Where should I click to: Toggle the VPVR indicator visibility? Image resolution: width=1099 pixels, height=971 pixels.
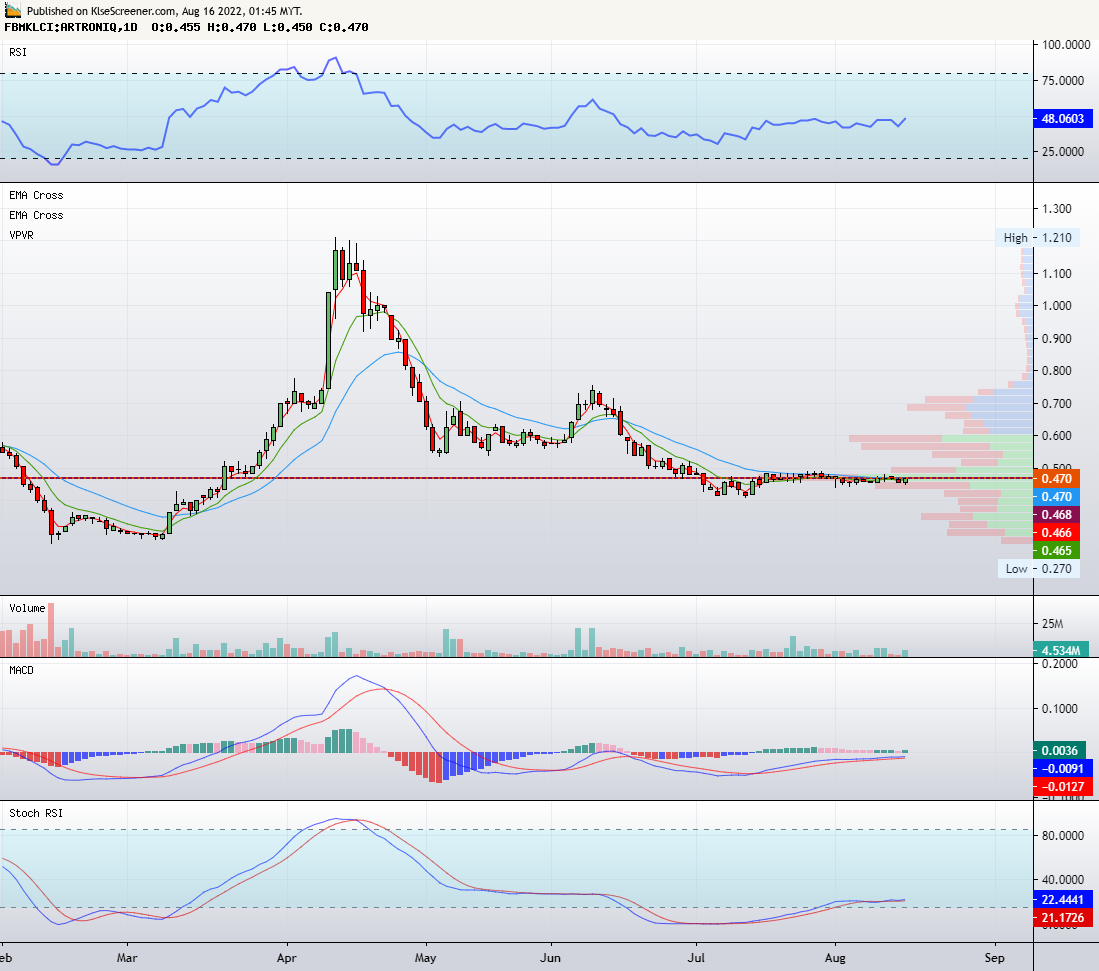[x=19, y=235]
